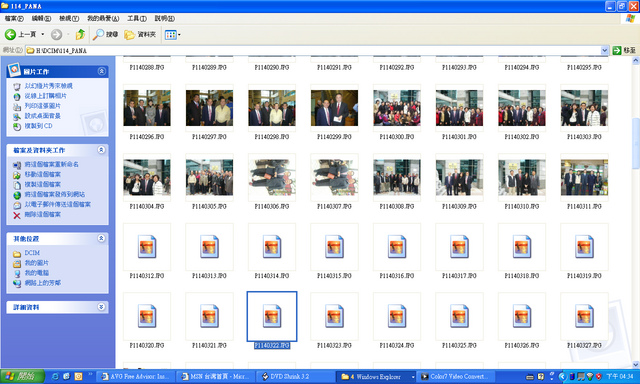The image size is (640, 384).
Task: Switch to DVD Shrink 3.2 taskbar window
Action: coord(296,377)
